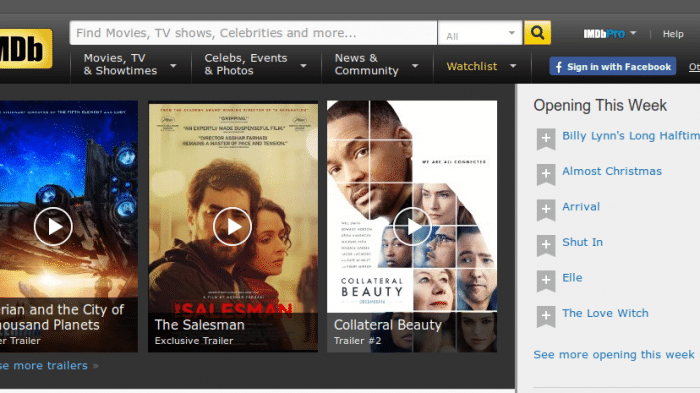Click Valerian and the City title caption

(x=62, y=317)
